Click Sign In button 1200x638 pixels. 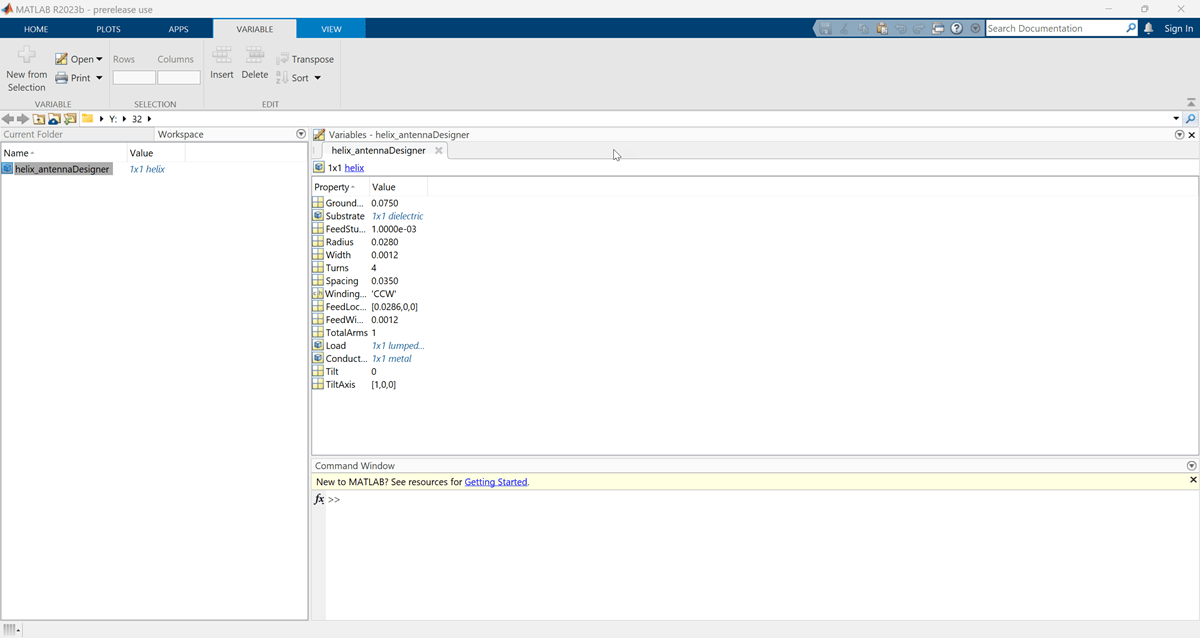click(x=1178, y=29)
